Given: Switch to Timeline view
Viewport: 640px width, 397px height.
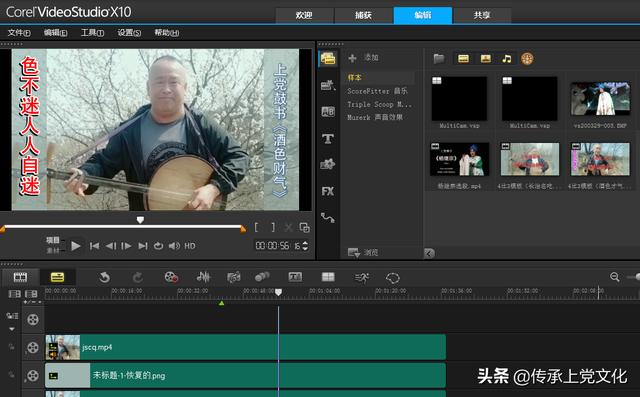Looking at the screenshot, I should 57,277.
